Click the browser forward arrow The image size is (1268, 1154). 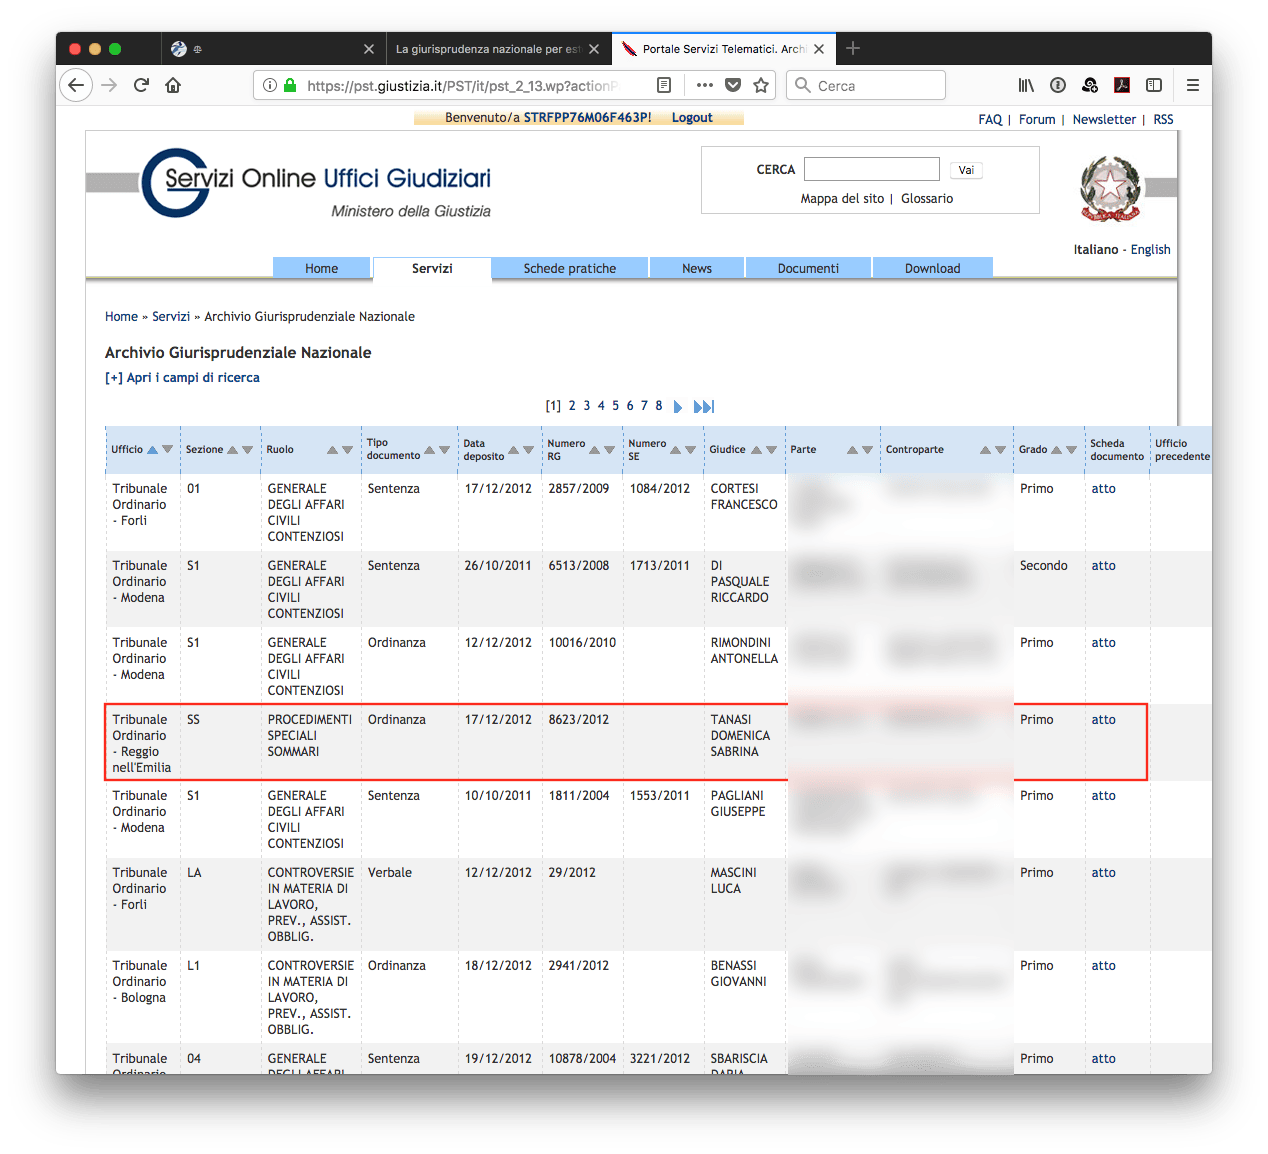(x=109, y=85)
